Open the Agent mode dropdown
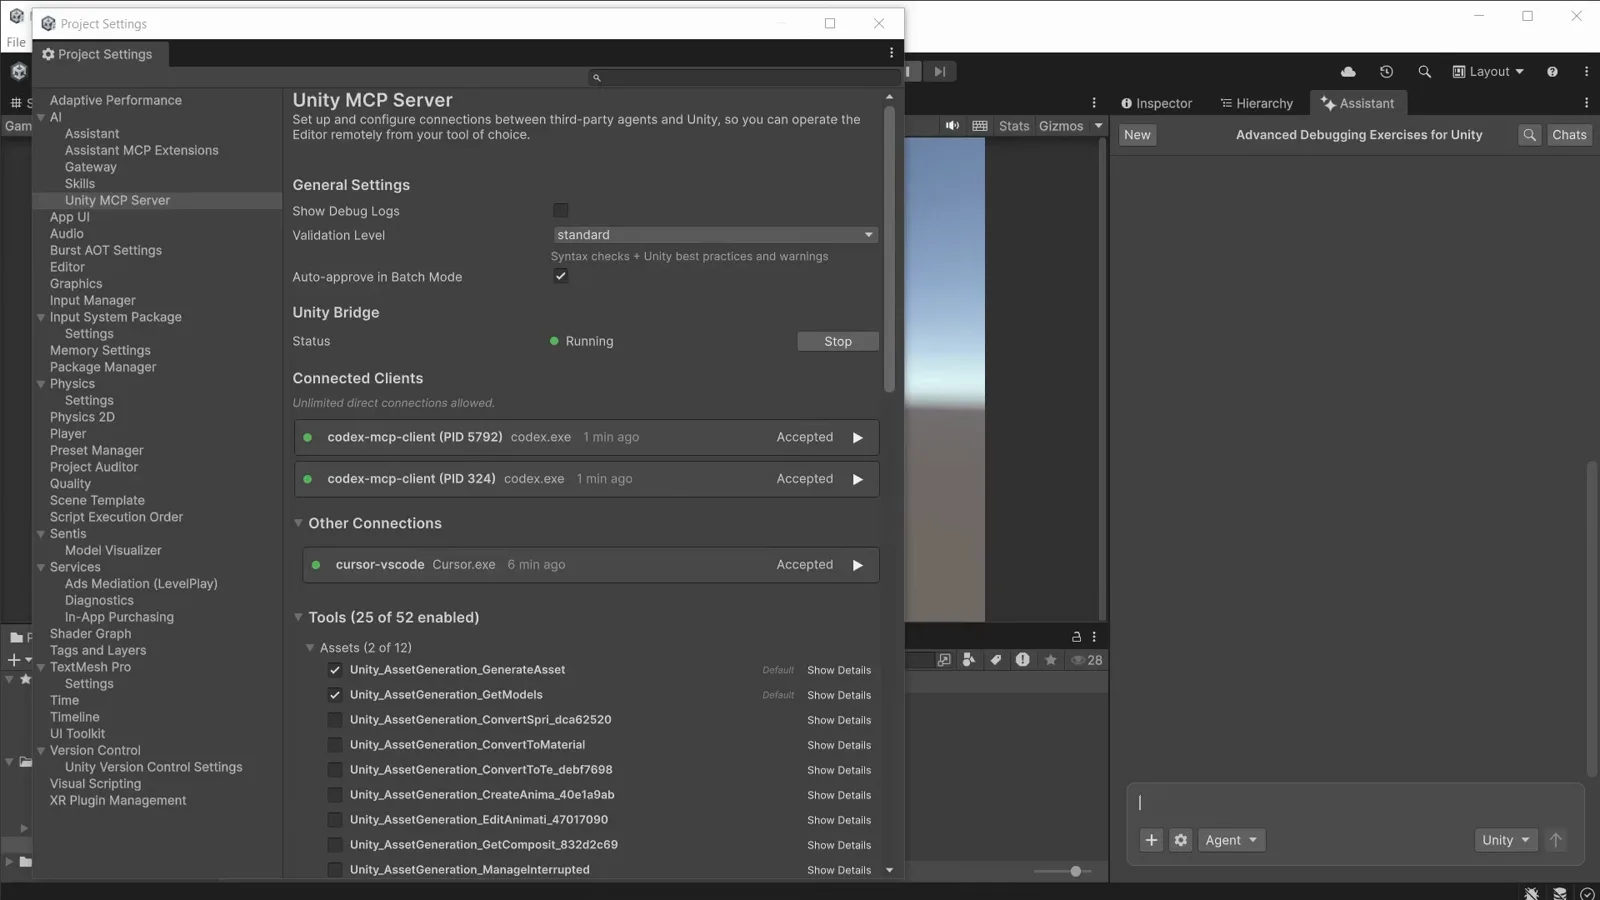This screenshot has height=900, width=1600. 1232,840
